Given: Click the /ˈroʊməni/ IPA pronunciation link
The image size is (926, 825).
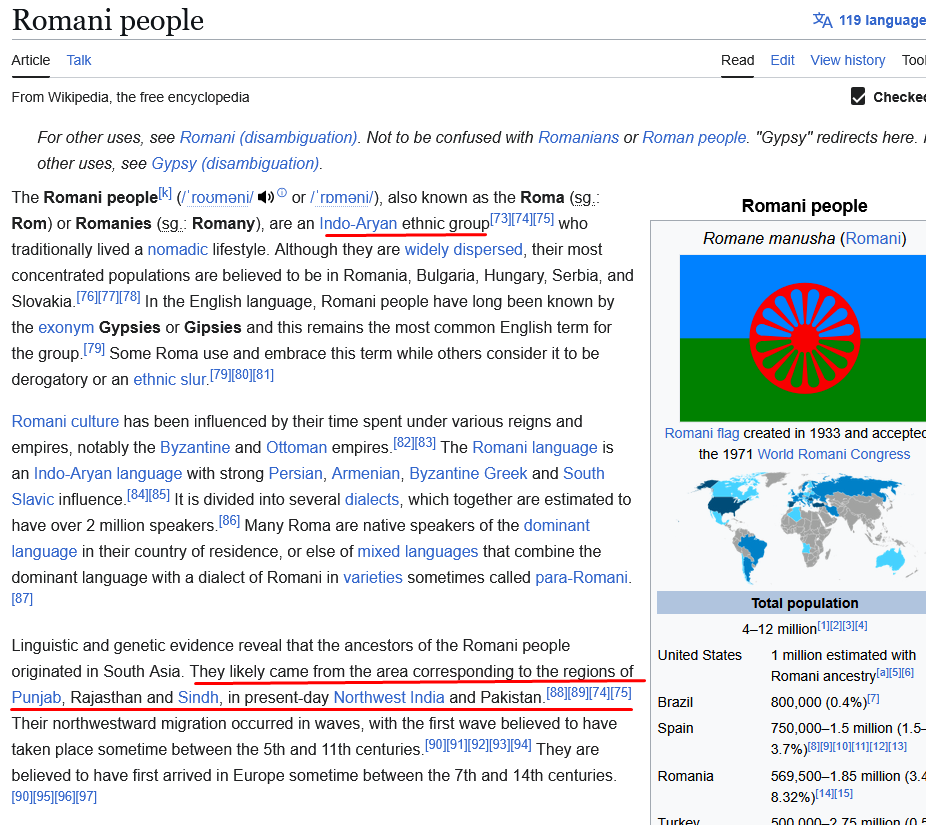Looking at the screenshot, I should (x=218, y=197).
